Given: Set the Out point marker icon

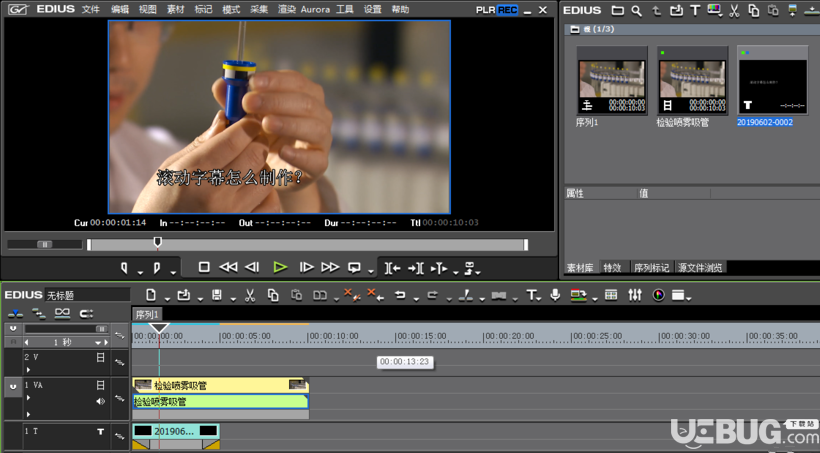Looking at the screenshot, I should 157,268.
